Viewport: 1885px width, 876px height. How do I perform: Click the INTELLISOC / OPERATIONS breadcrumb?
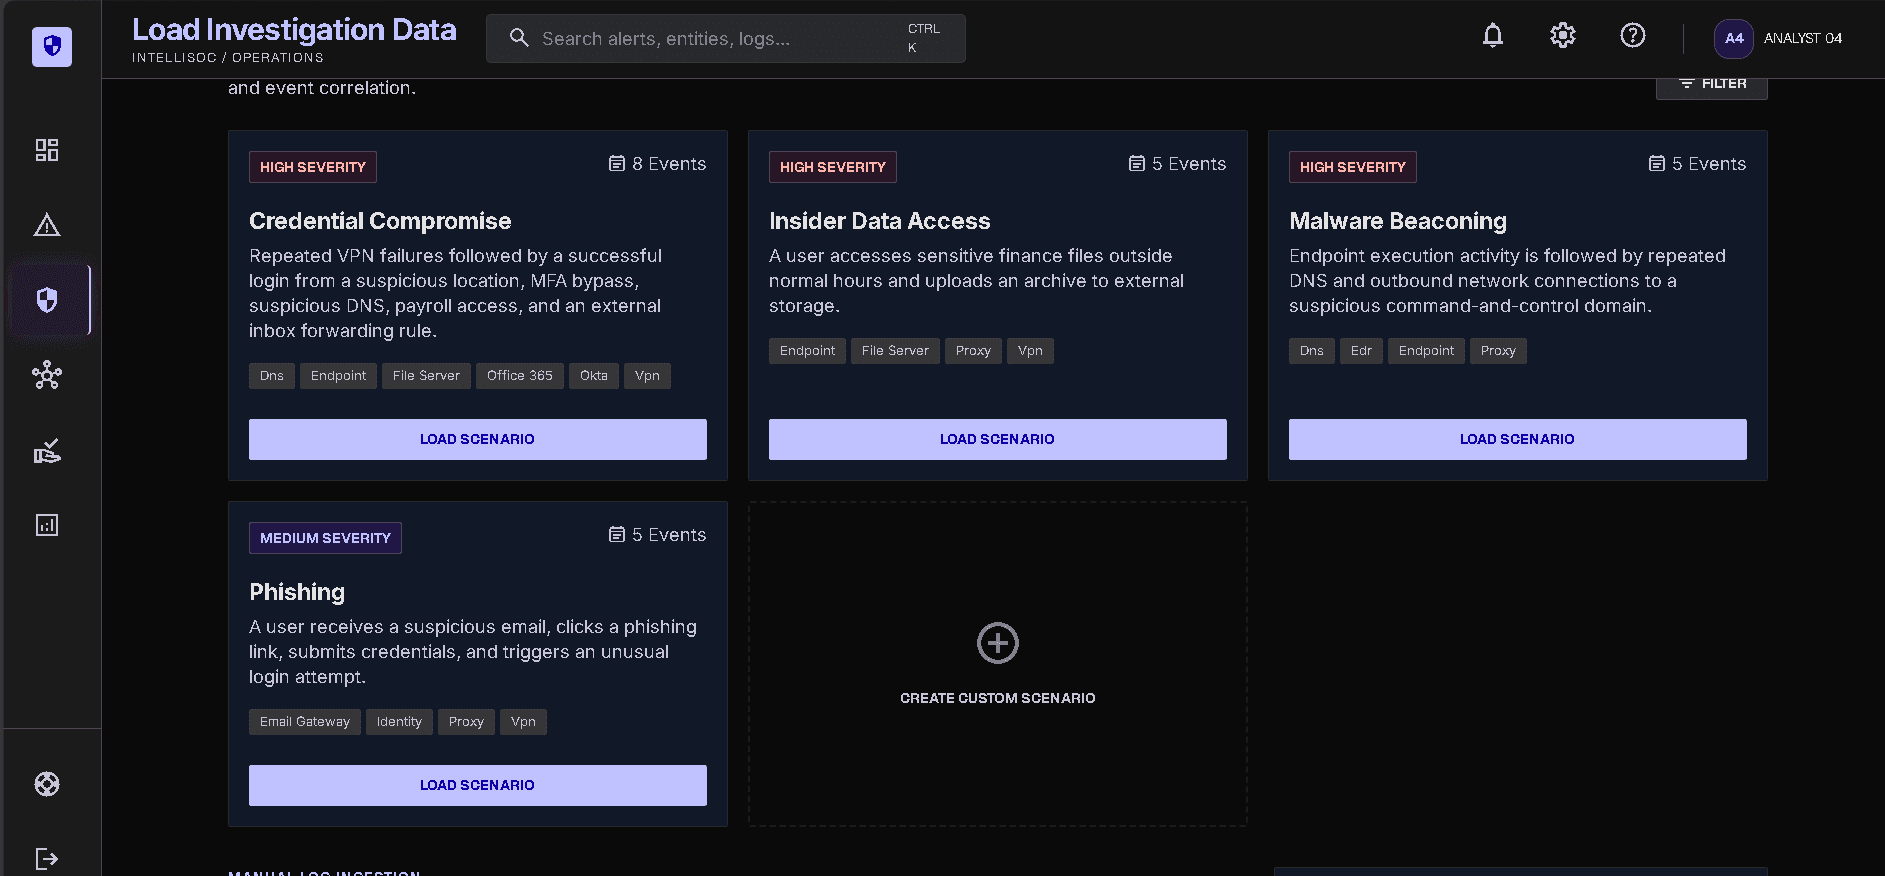(228, 58)
